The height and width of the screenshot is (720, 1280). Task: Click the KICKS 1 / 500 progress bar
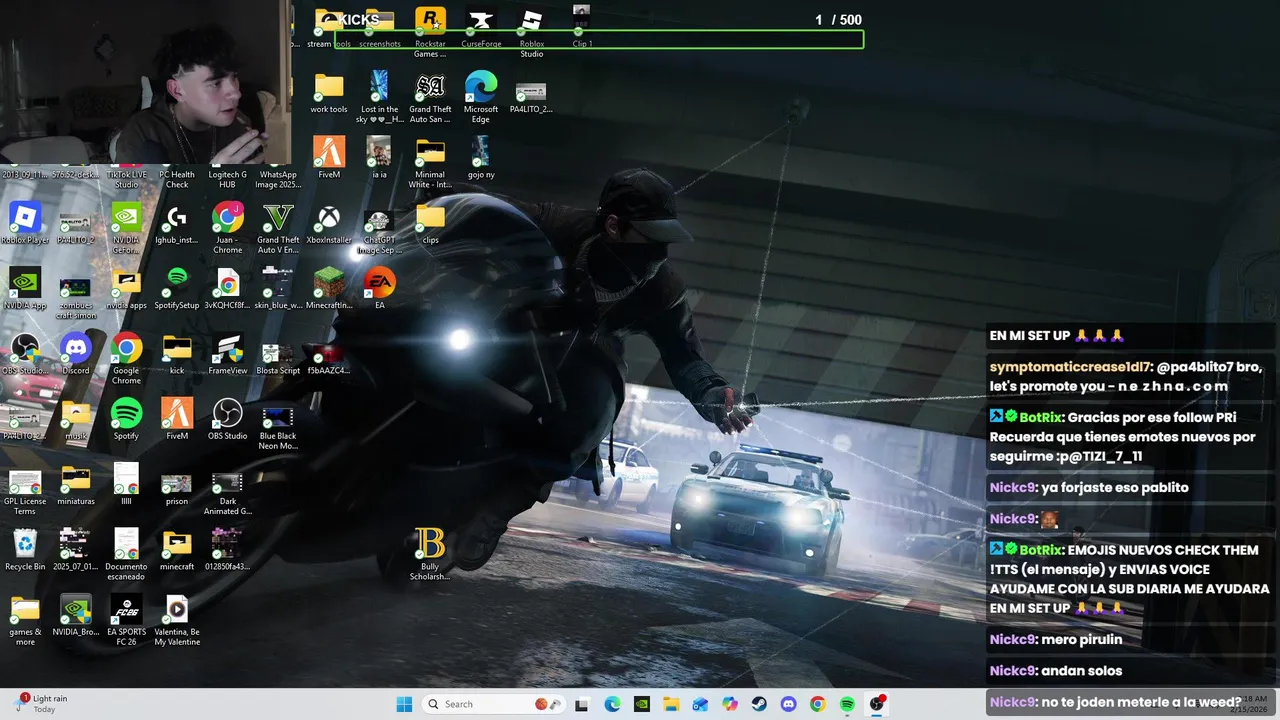pyautogui.click(x=599, y=40)
